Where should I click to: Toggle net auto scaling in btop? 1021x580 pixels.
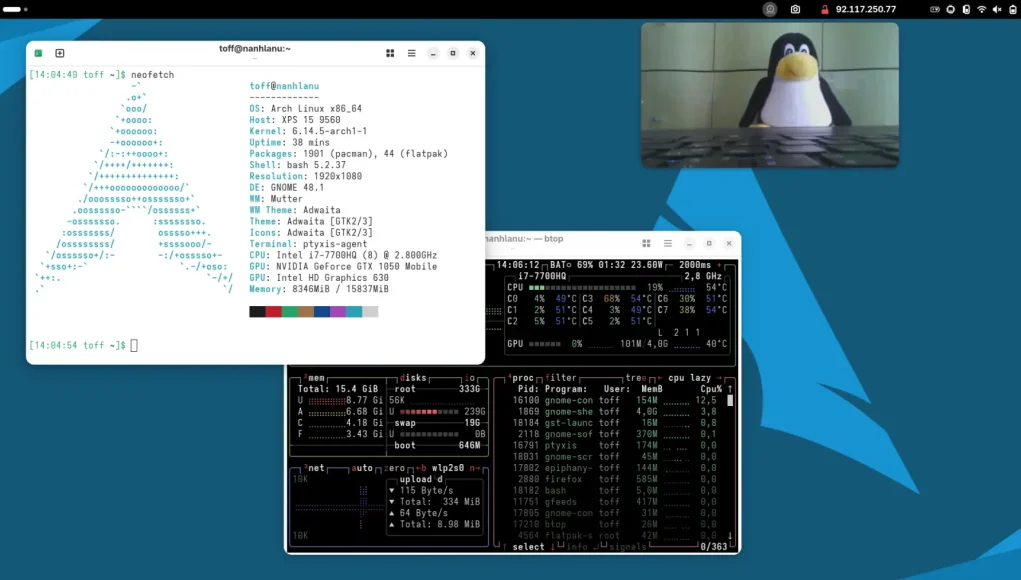click(x=361, y=468)
